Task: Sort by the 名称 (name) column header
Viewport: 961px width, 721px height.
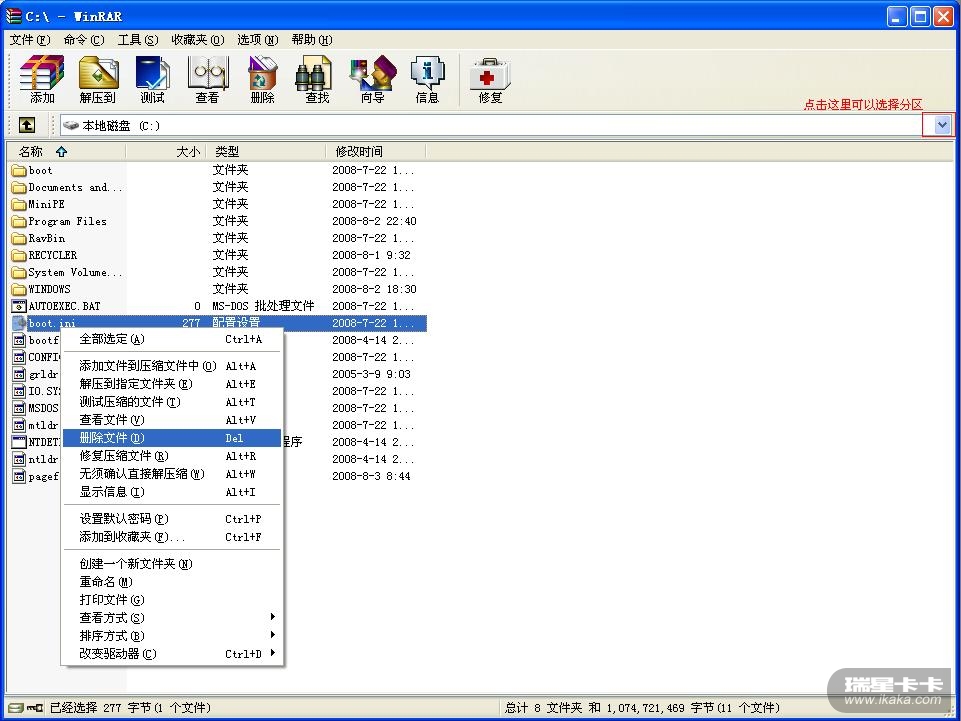Action: [x=66, y=151]
